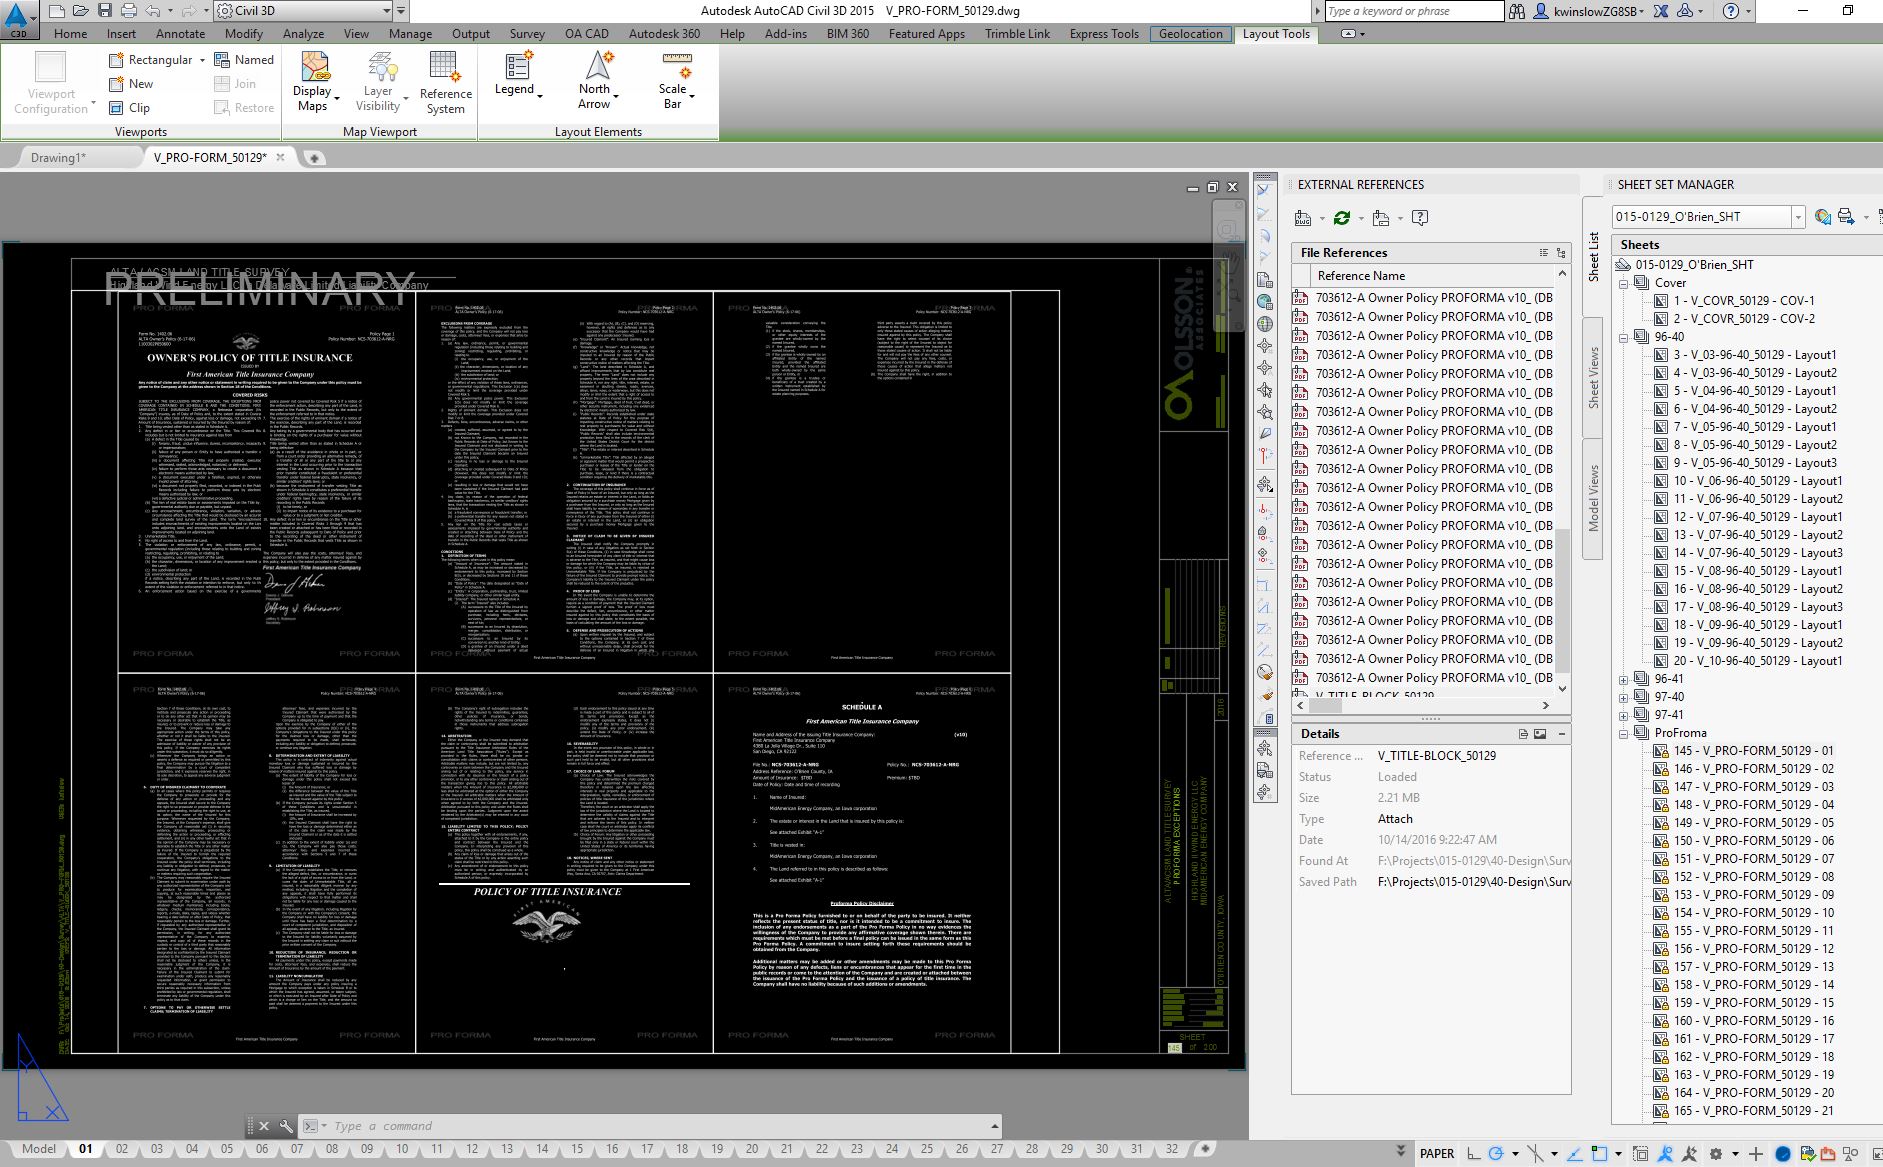Refresh the external references list
Viewport: 1883px width, 1167px height.
(1342, 217)
